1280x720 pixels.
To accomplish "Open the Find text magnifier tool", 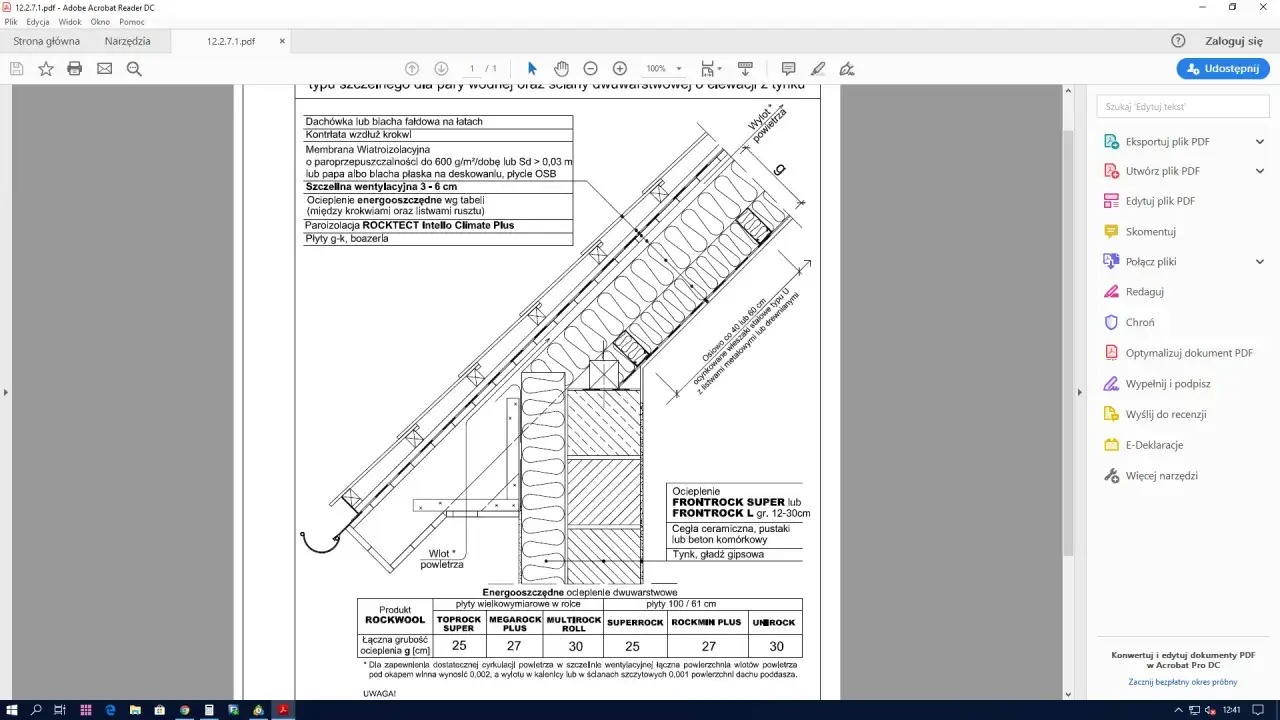I will click(134, 69).
